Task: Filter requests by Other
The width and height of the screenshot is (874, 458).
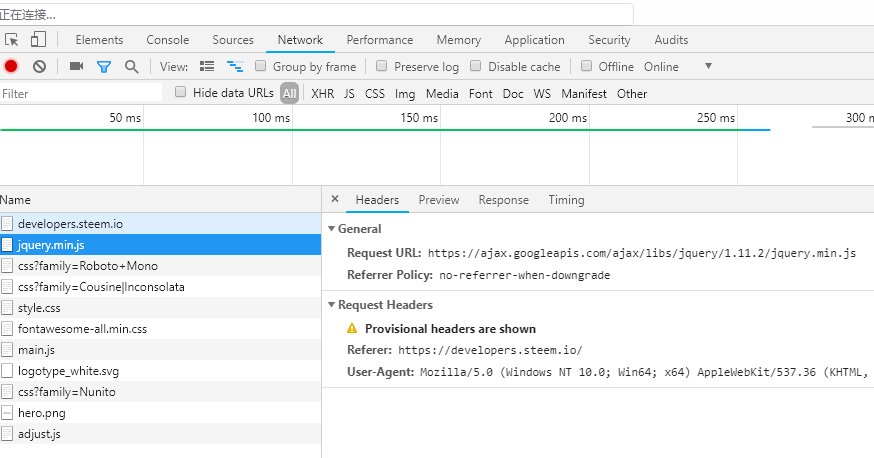Action: (x=632, y=94)
